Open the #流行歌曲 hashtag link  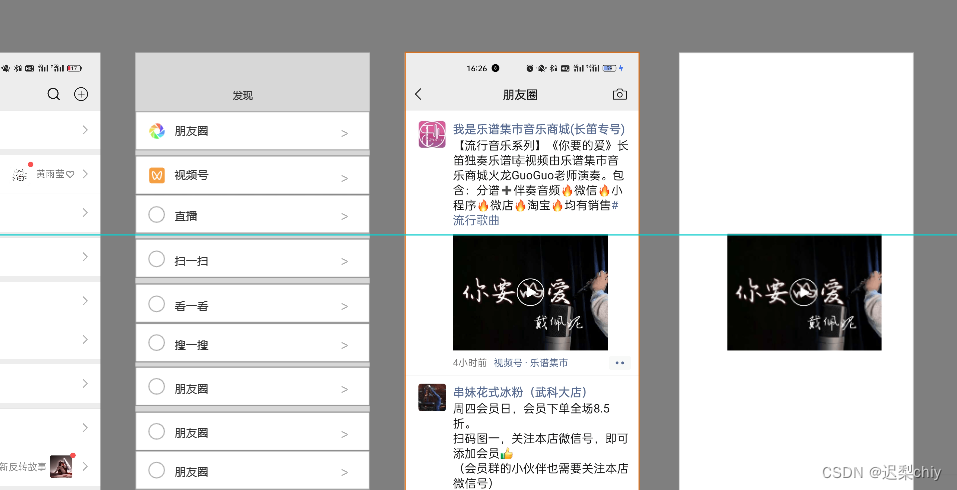coord(477,220)
